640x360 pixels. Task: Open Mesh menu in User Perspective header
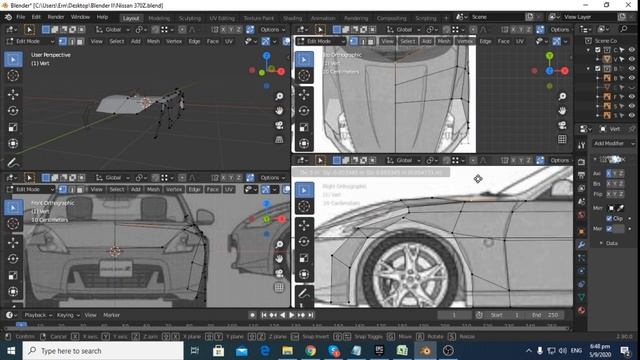153,41
